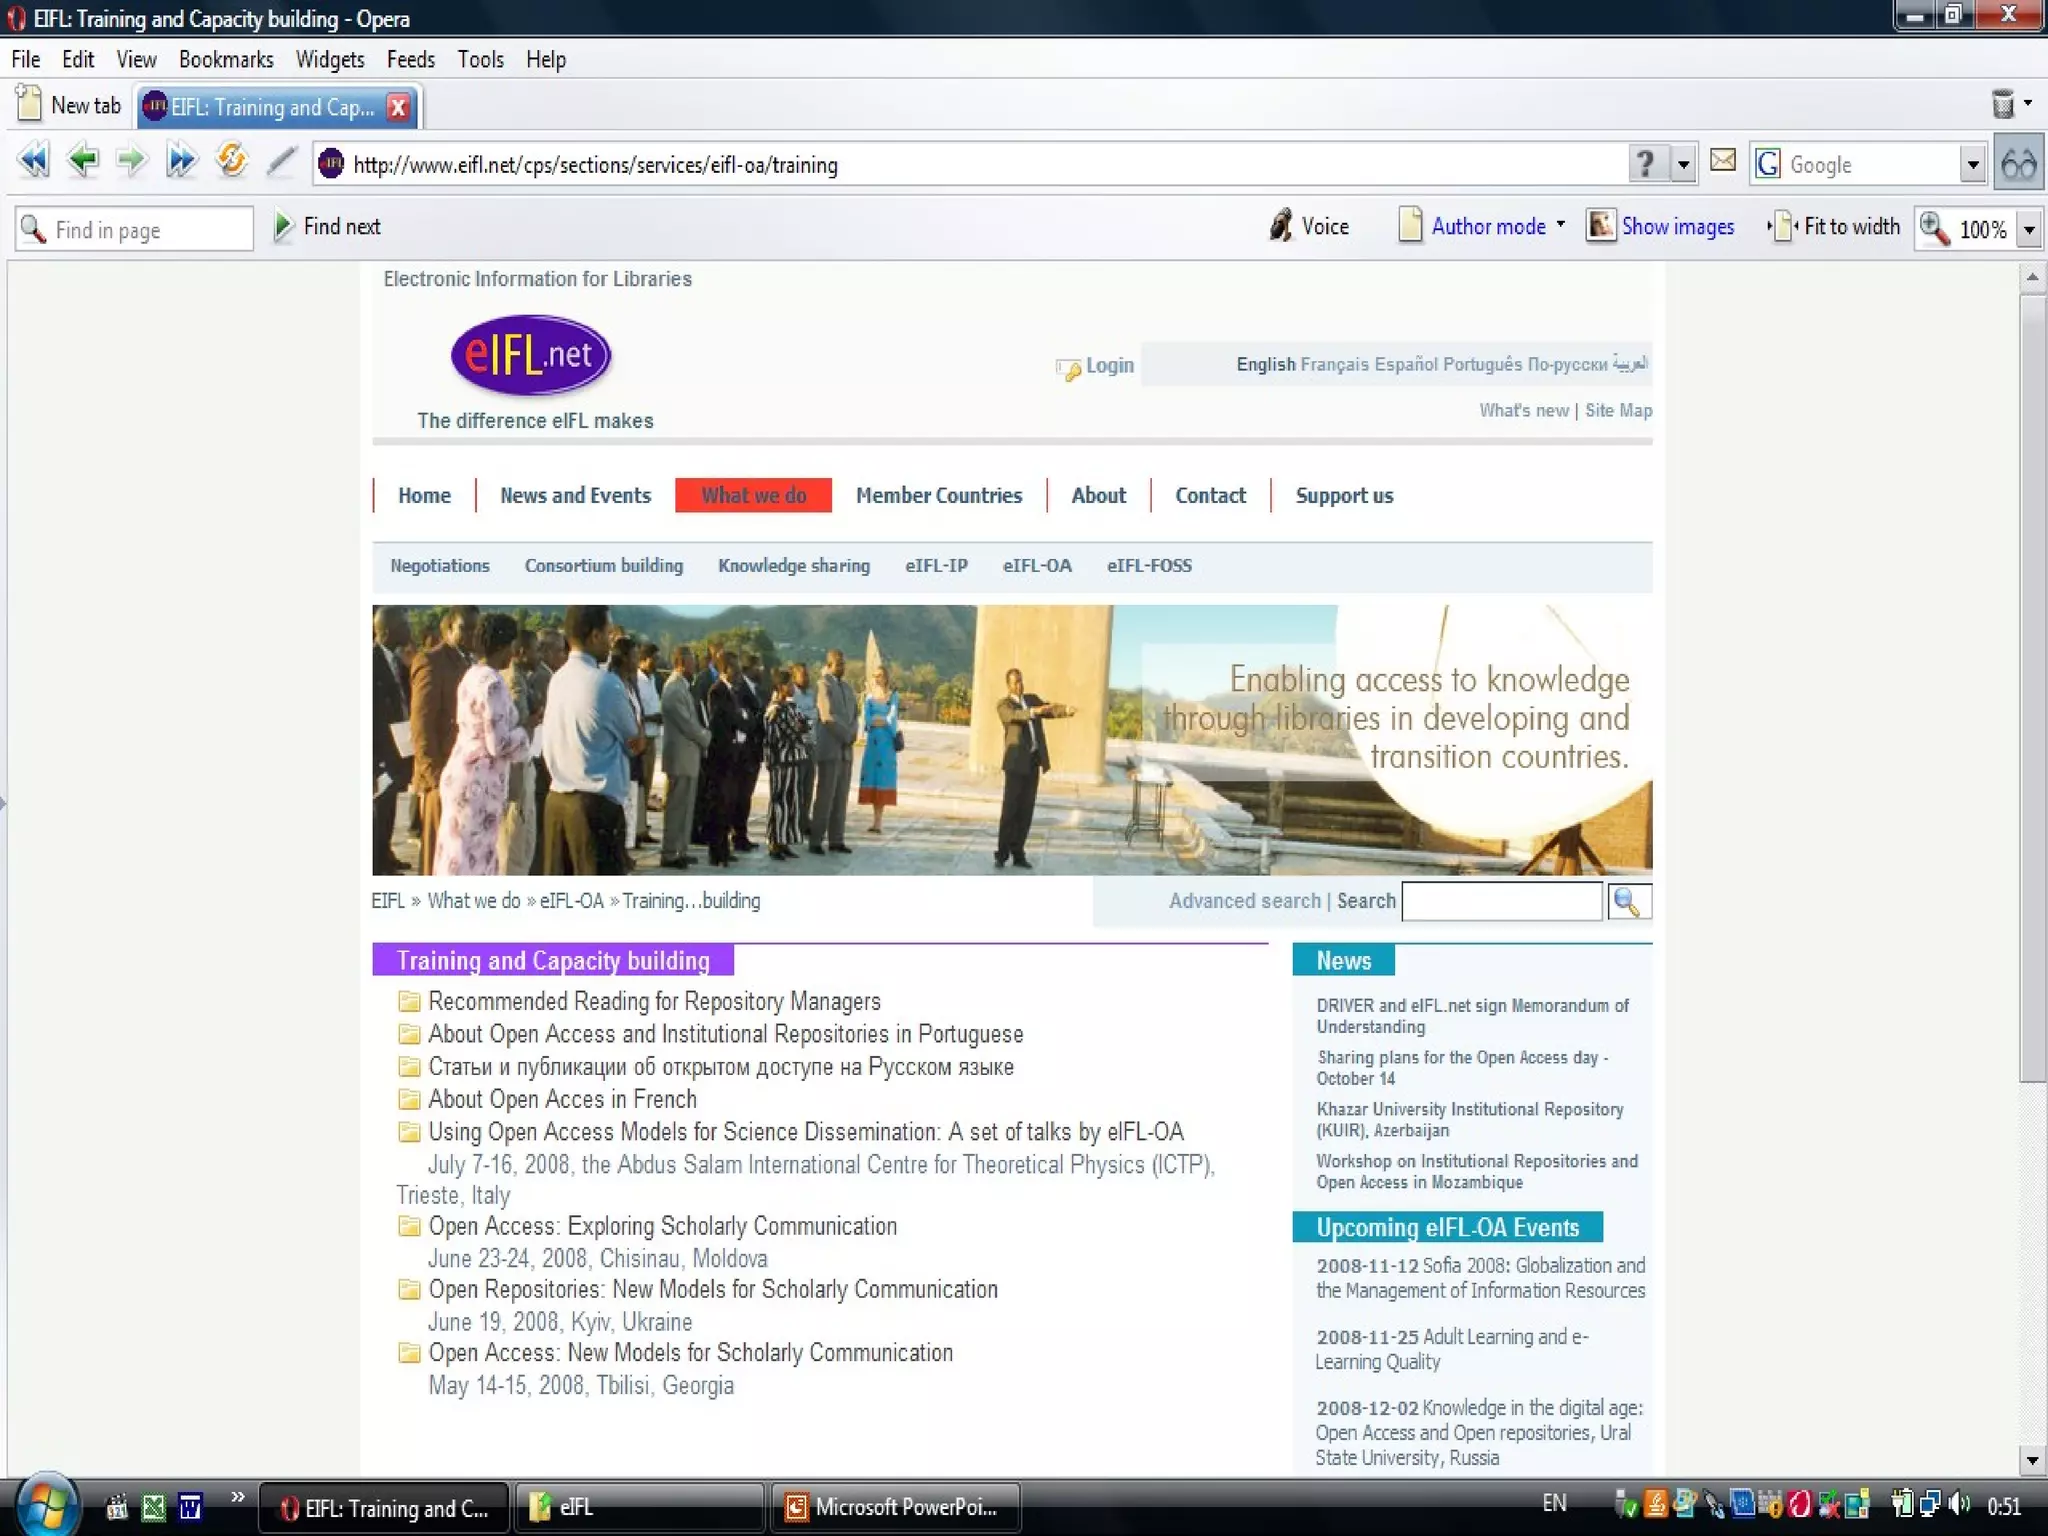The height and width of the screenshot is (1536, 2048).
Task: Expand the address bar history dropdown
Action: click(x=1684, y=164)
